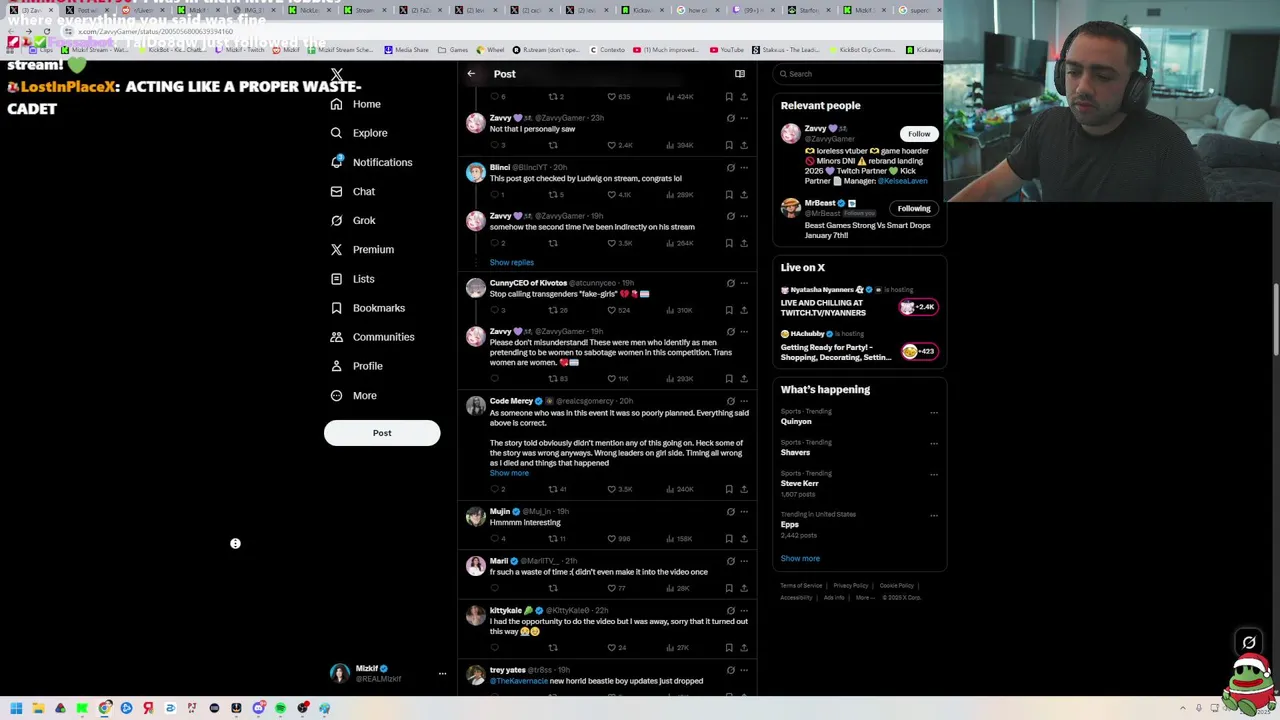Like Blinci's reply about Ludwig

click(611, 194)
